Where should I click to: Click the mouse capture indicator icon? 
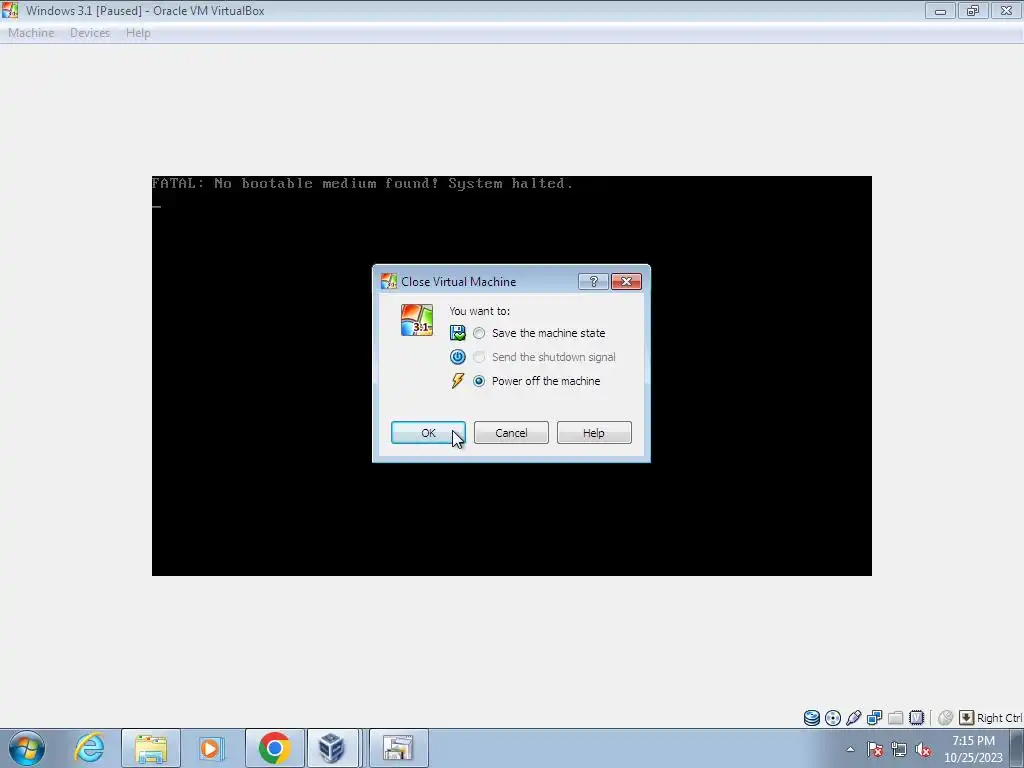(x=945, y=718)
